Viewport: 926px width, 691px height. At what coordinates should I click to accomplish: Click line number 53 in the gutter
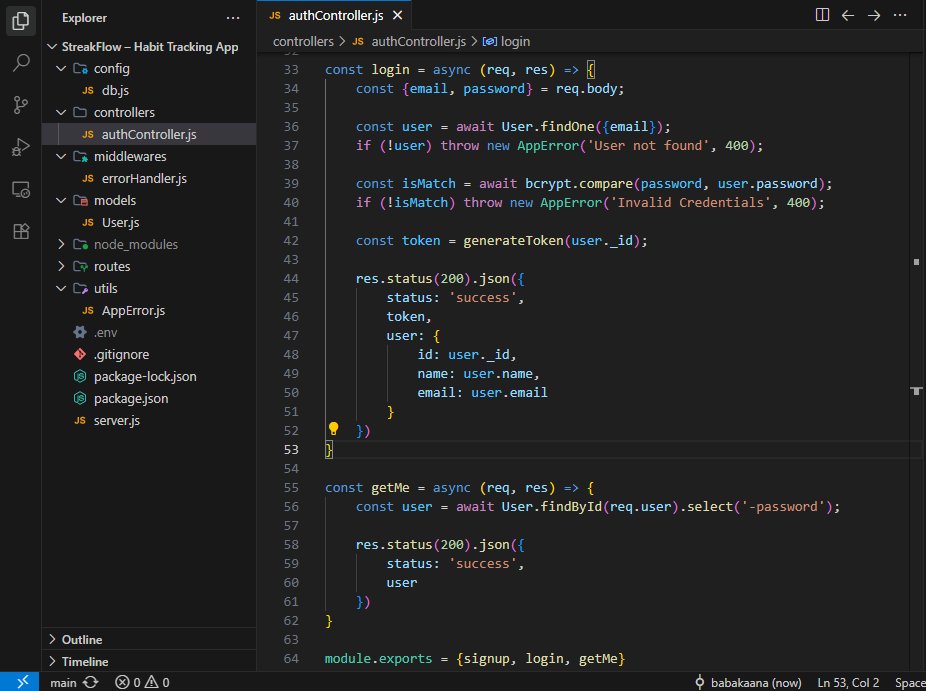tap(291, 450)
